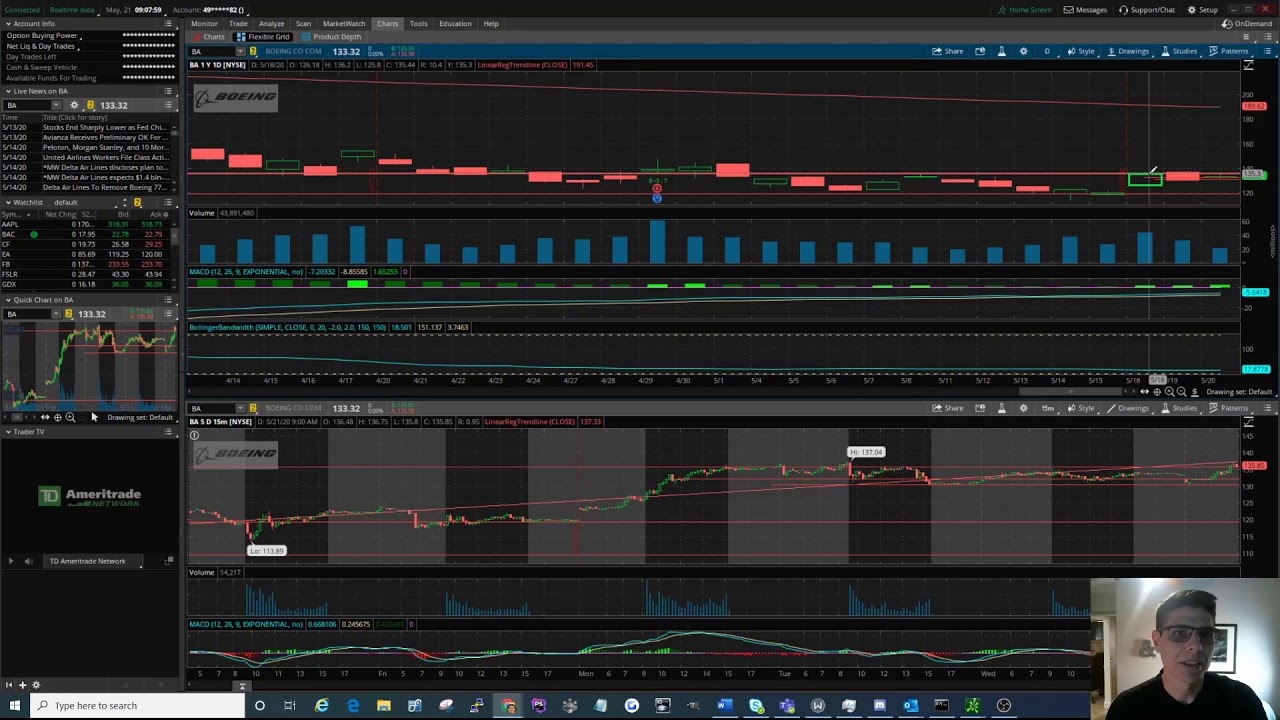
Task: Go to Home Screen
Action: click(x=1025, y=10)
